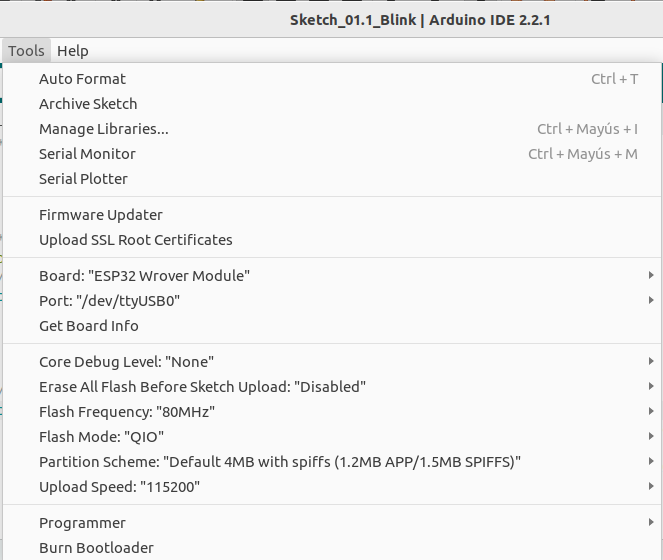Image resolution: width=663 pixels, height=560 pixels.
Task: Run Auto Format on the sketch
Action: [82, 79]
